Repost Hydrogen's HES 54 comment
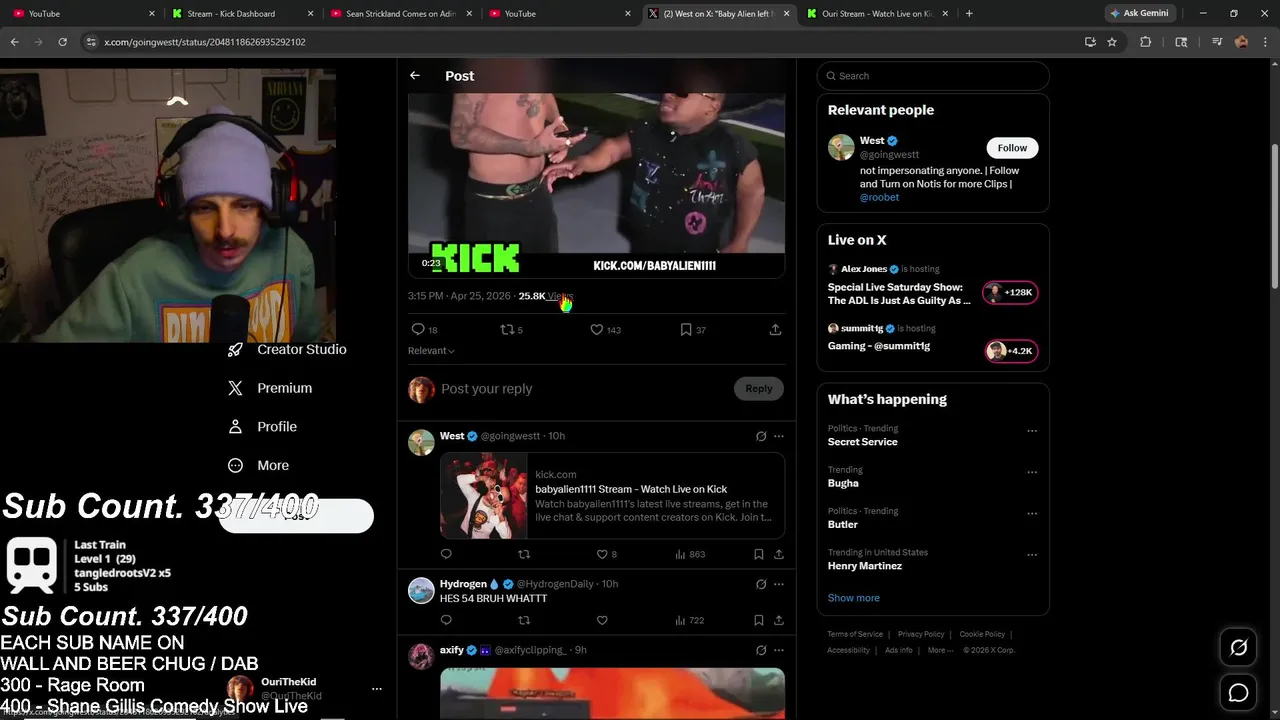This screenshot has height=720, width=1280. (524, 620)
